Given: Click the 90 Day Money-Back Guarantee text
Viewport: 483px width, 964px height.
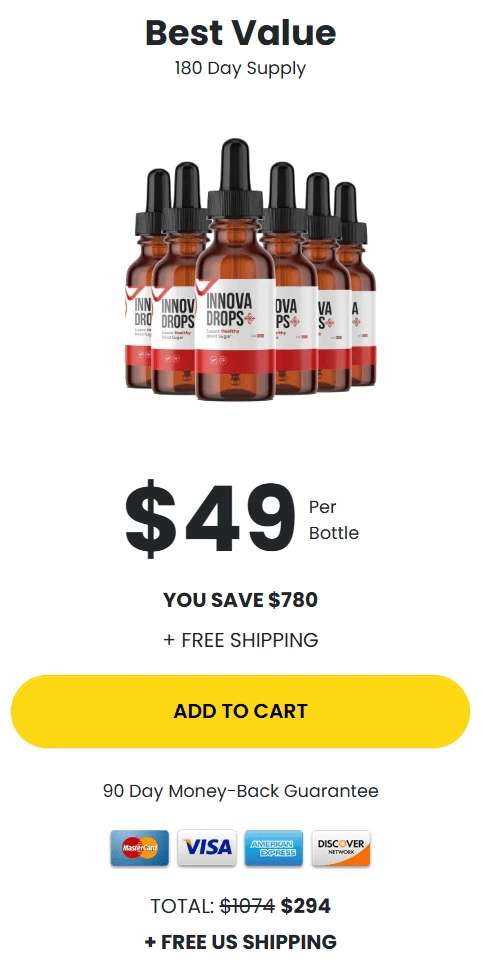Looking at the screenshot, I should [240, 791].
